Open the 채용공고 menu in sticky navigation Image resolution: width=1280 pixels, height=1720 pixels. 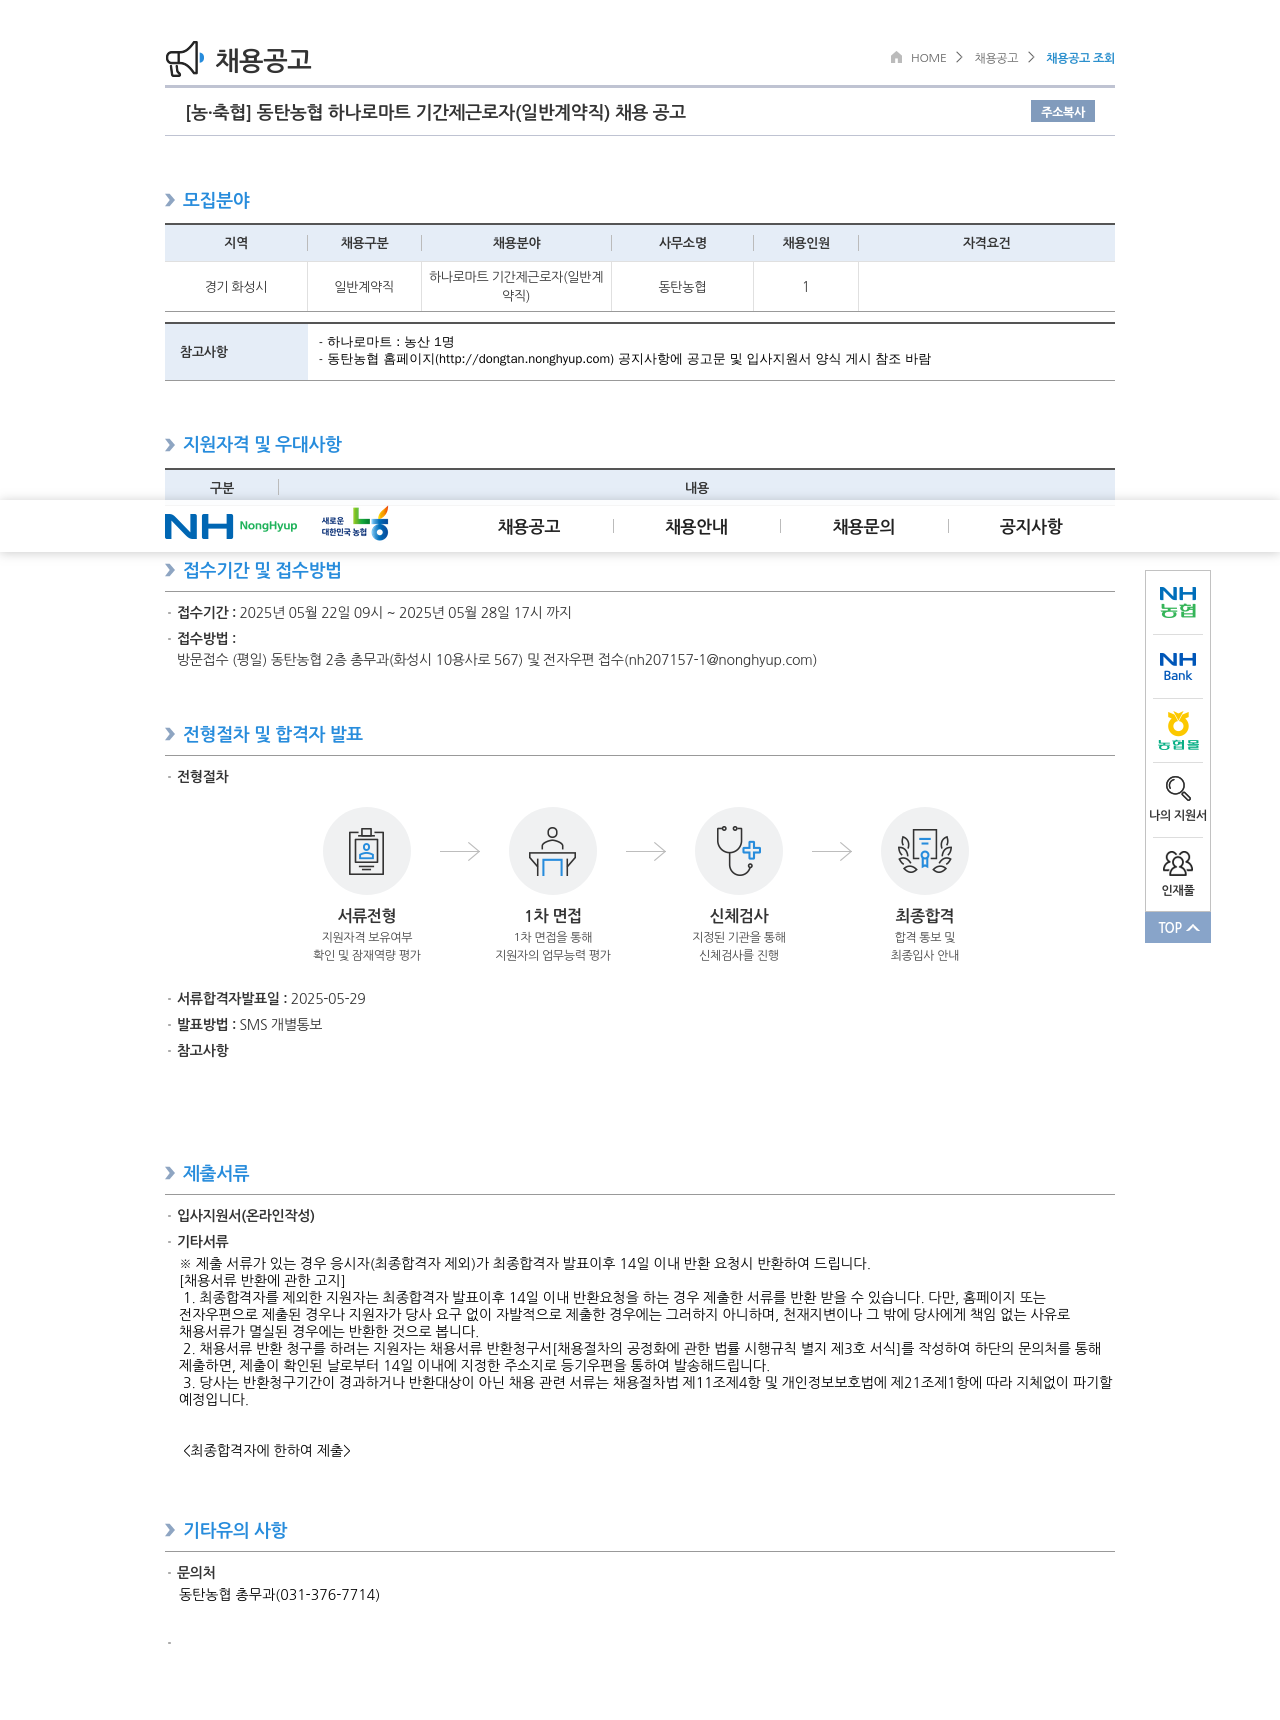(529, 526)
